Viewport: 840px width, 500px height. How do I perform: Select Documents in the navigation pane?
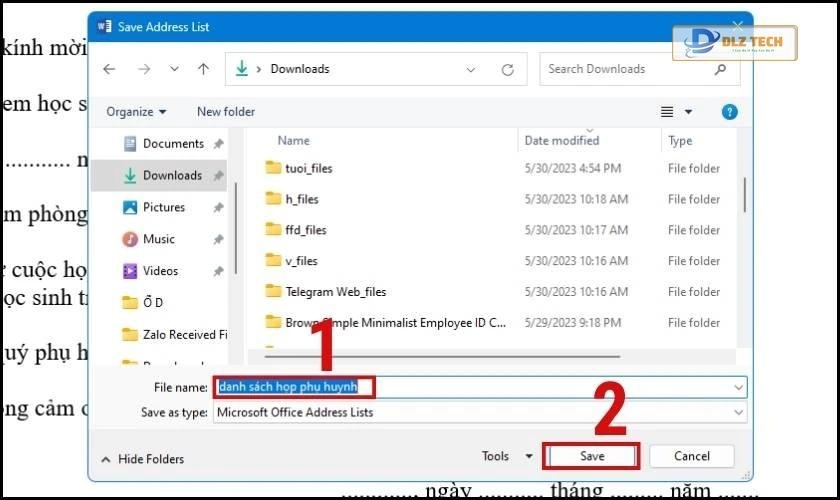pos(172,143)
